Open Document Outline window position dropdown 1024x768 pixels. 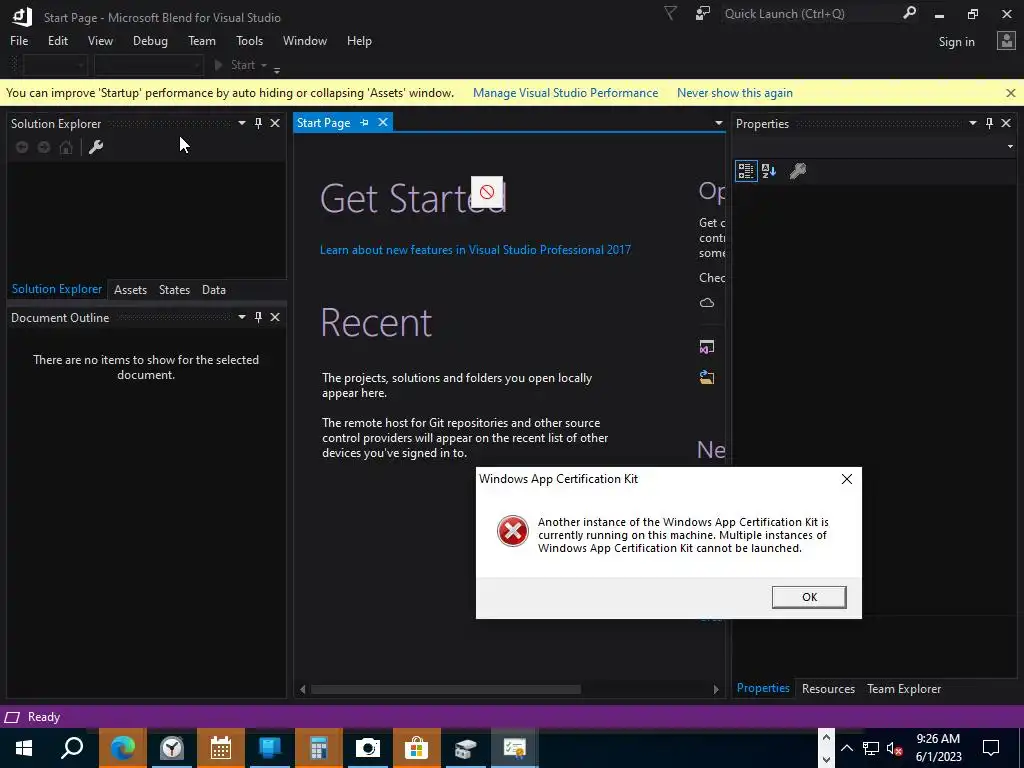242,317
